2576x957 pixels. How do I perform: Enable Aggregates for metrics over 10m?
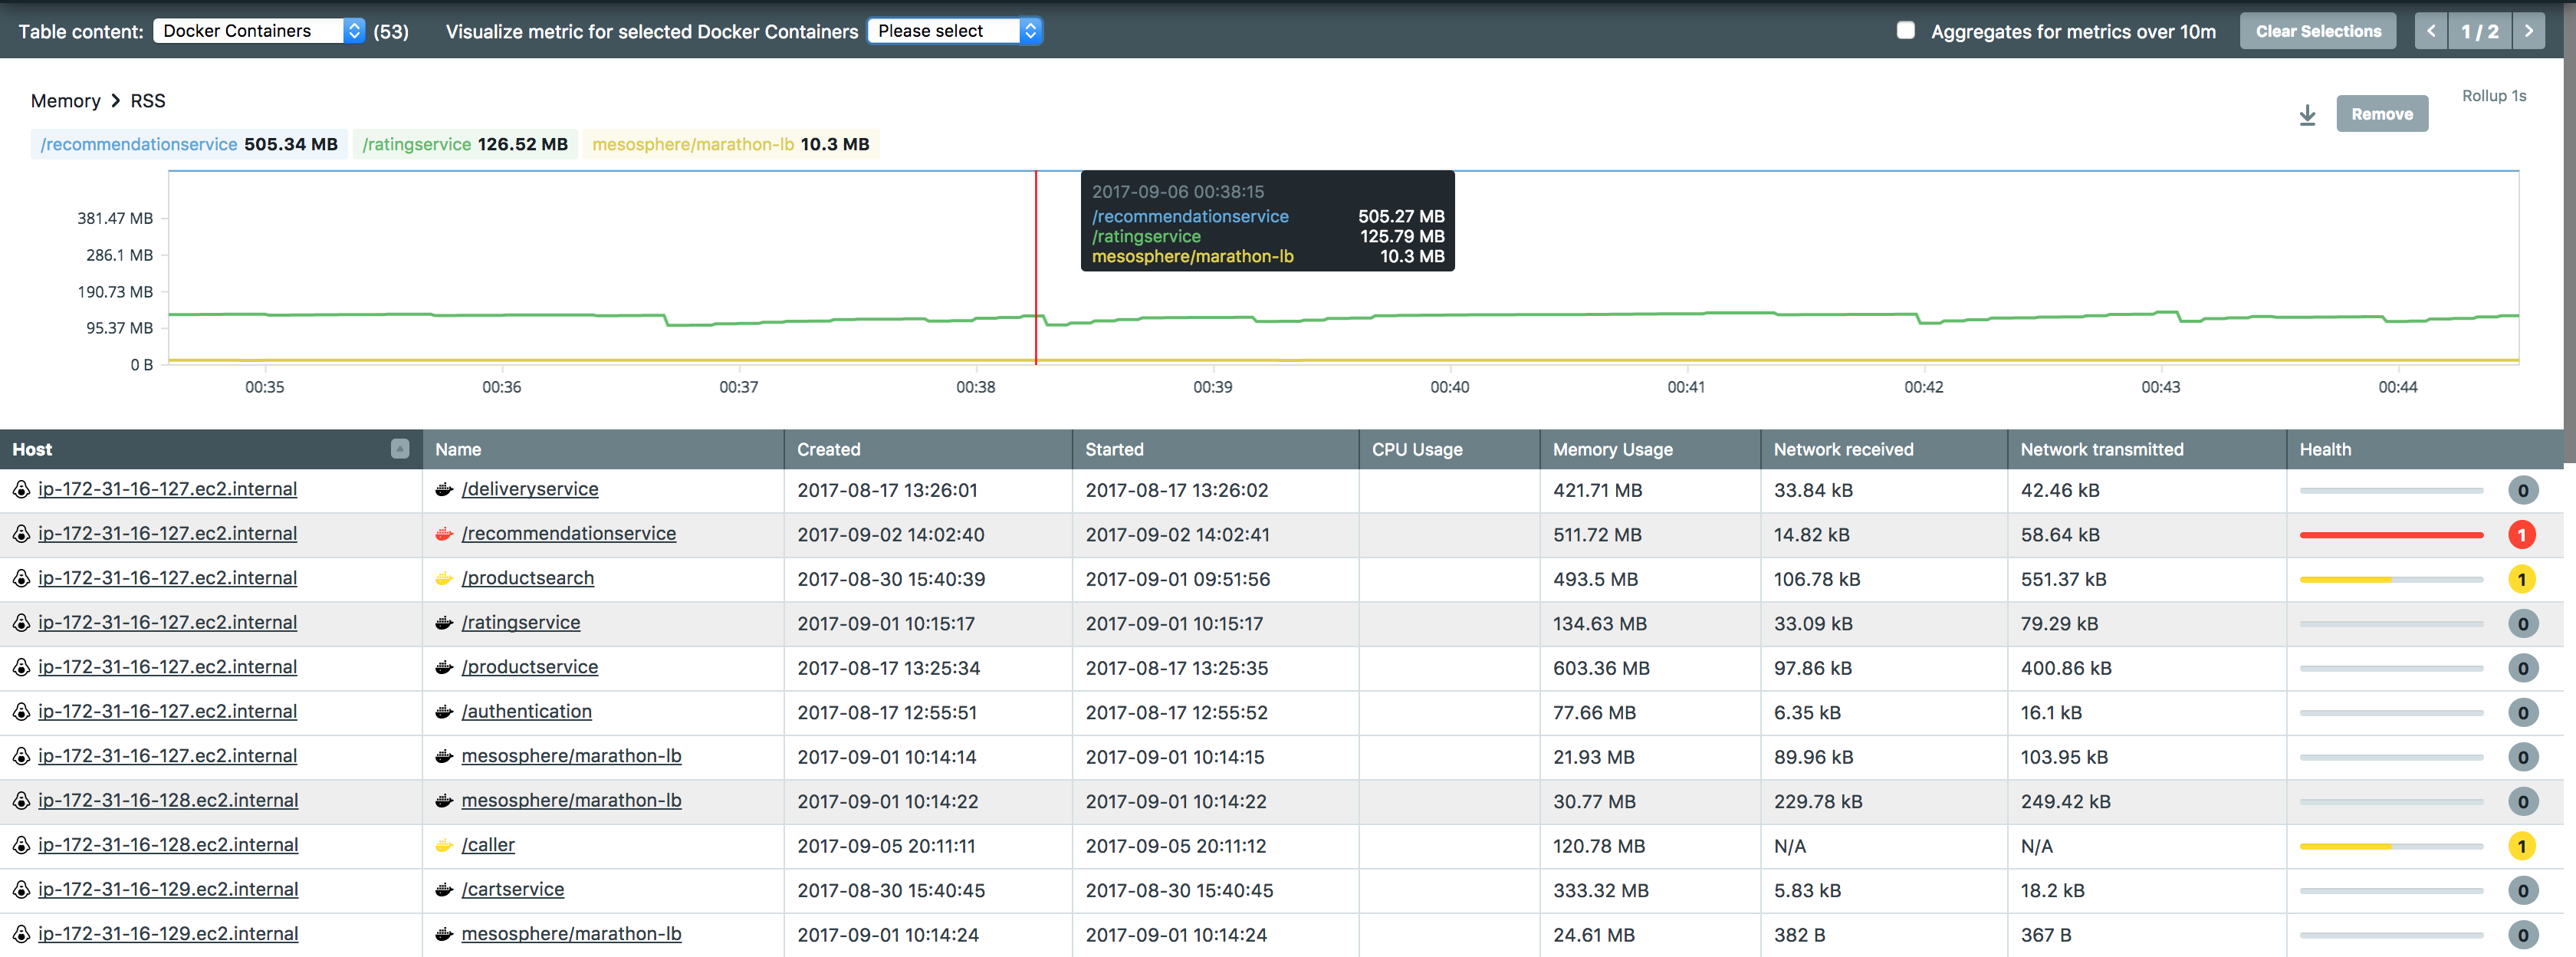click(x=1905, y=30)
